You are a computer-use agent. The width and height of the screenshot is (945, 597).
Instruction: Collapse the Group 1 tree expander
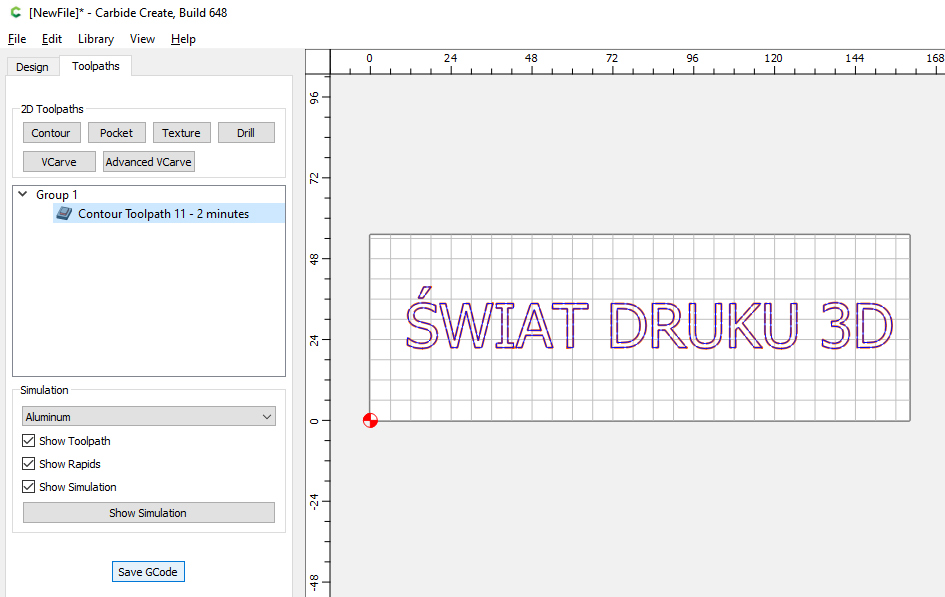(23, 194)
